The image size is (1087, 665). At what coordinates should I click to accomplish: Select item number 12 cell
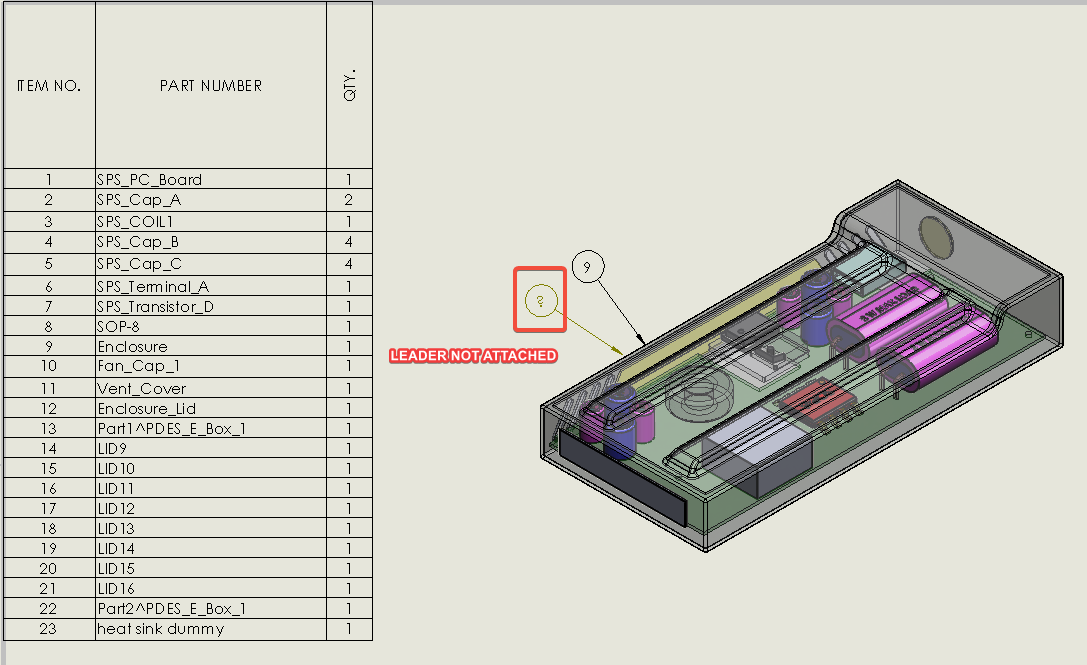tap(49, 408)
